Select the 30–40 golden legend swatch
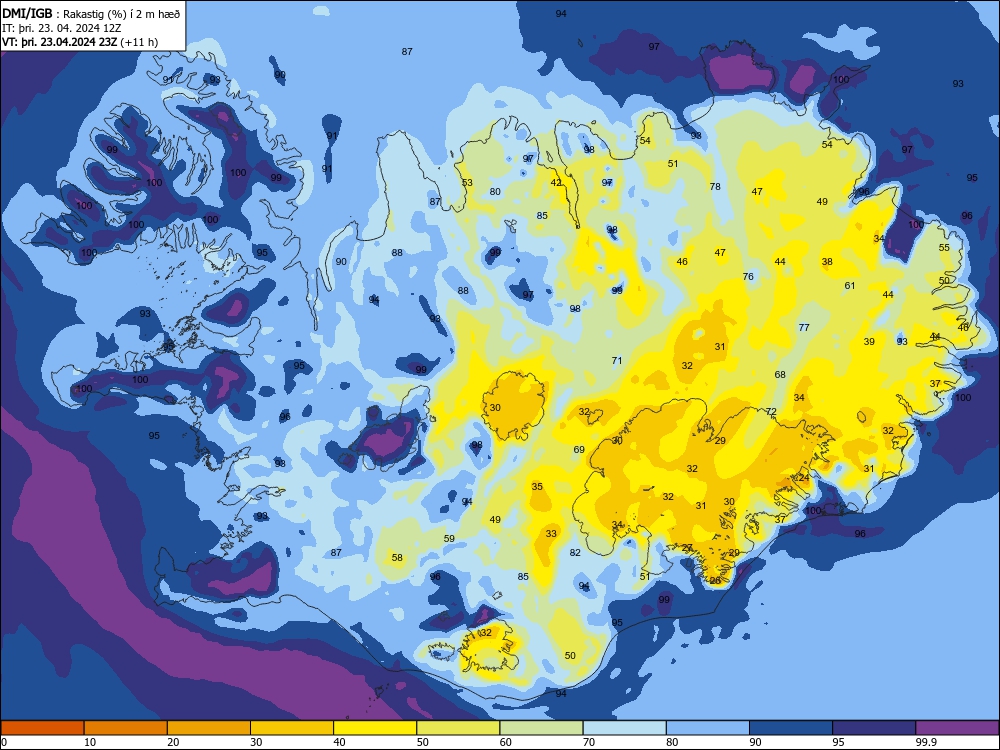 click(x=292, y=728)
